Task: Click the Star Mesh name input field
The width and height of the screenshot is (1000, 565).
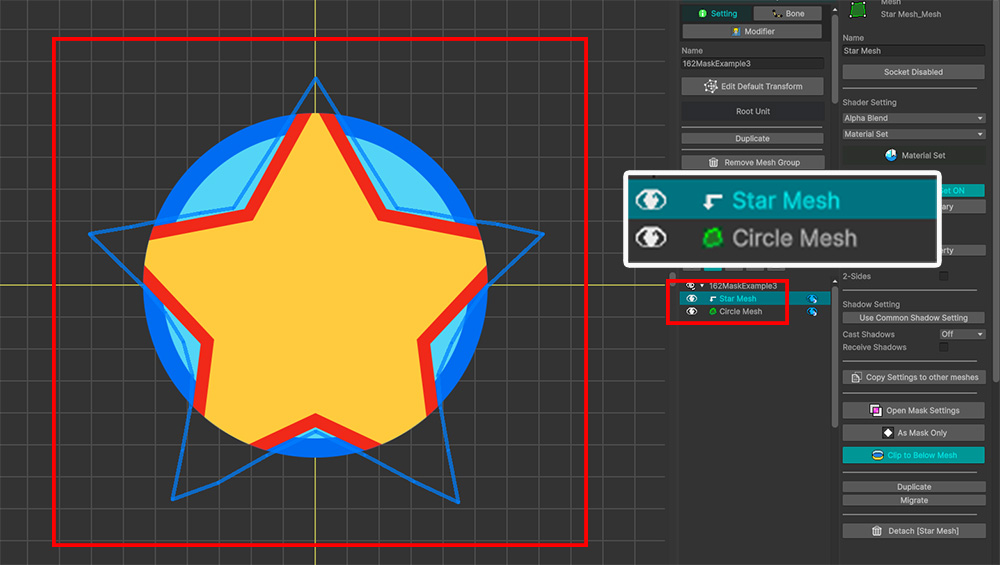Action: click(913, 51)
